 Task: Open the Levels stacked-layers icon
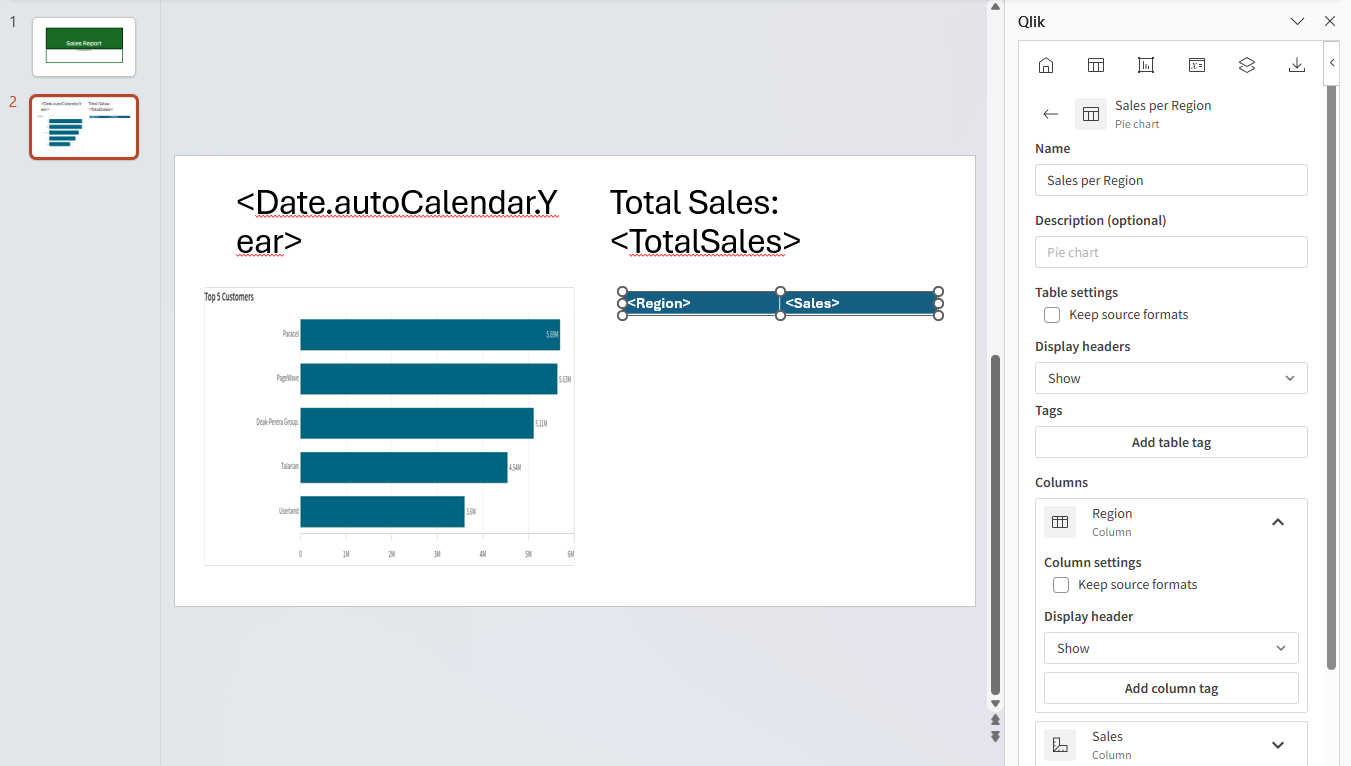click(x=1246, y=65)
